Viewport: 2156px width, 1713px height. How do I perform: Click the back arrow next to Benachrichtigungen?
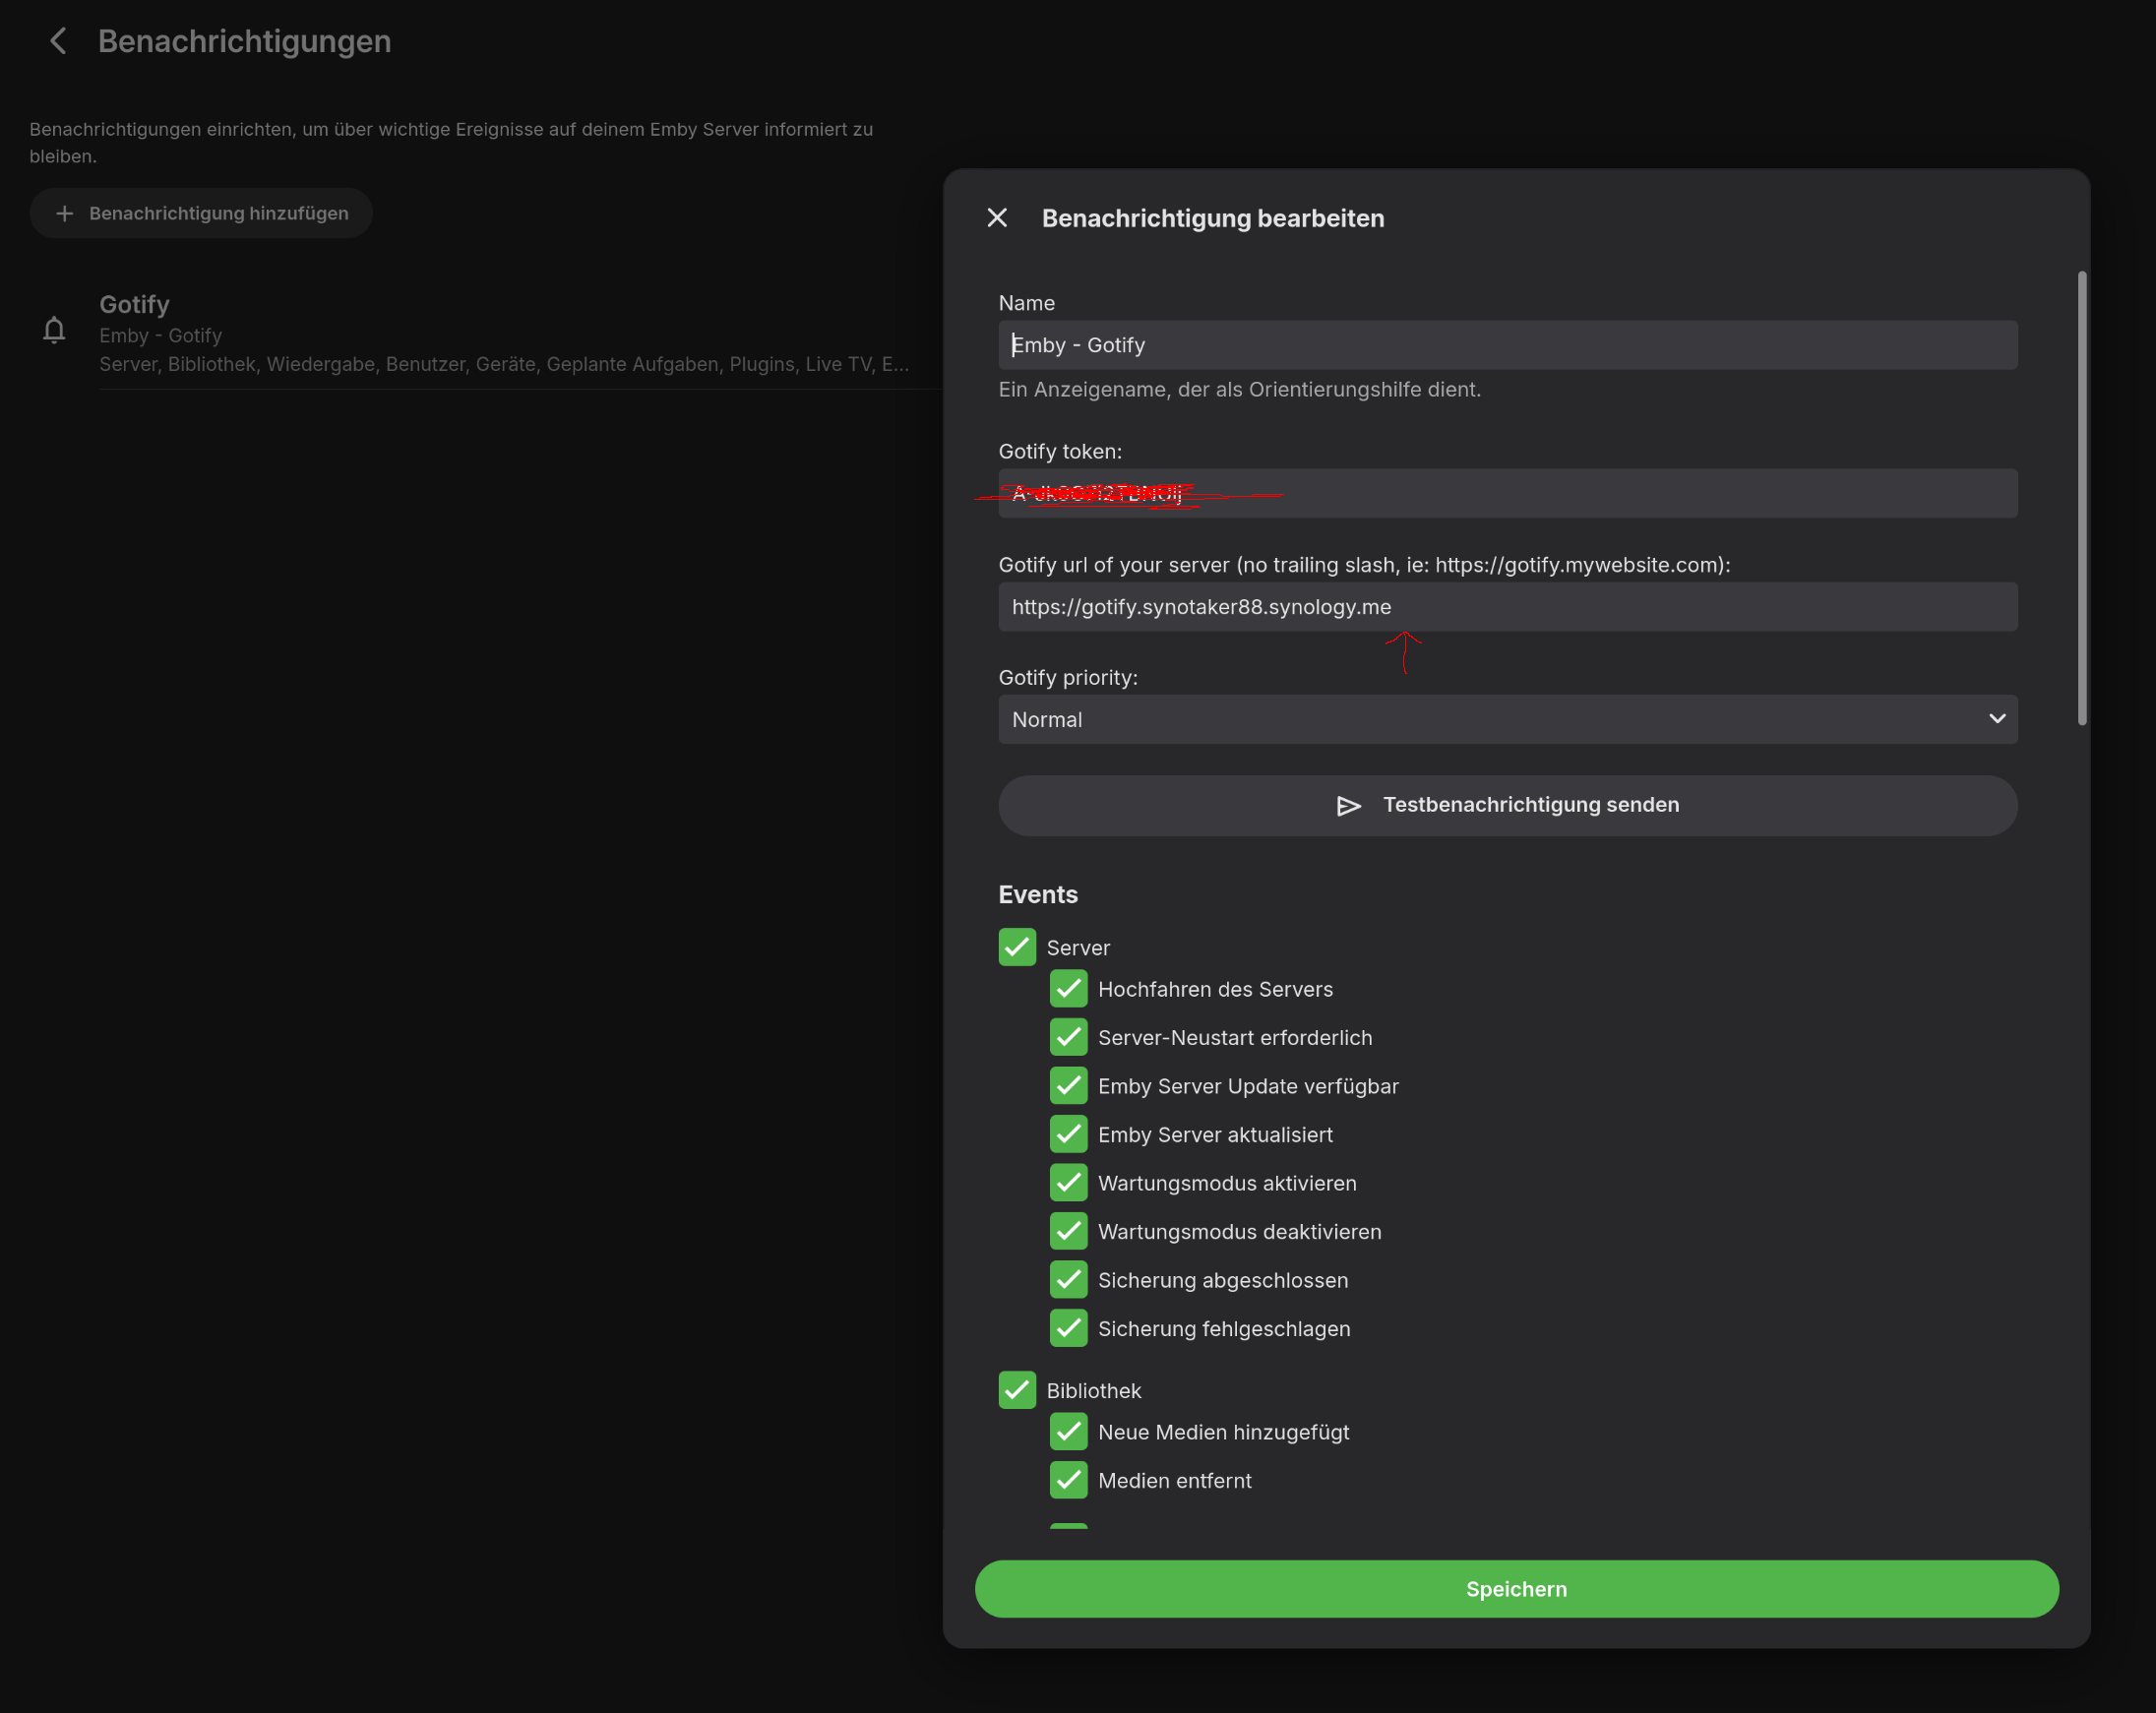click(58, 41)
